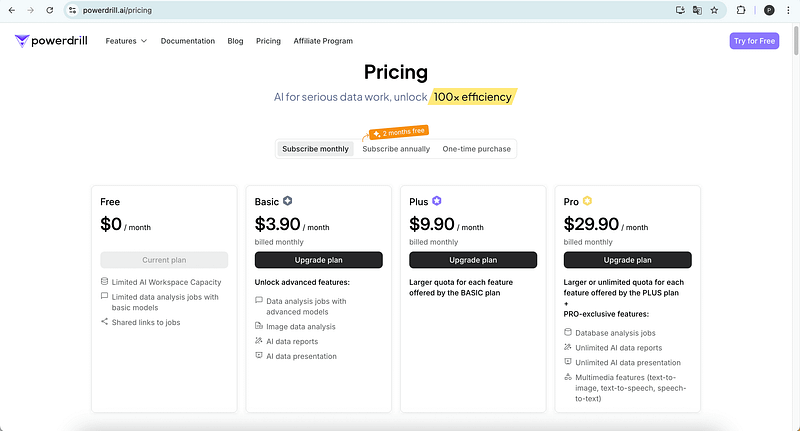The width and height of the screenshot is (800, 431).
Task: Go to the Blog page
Action: point(235,41)
